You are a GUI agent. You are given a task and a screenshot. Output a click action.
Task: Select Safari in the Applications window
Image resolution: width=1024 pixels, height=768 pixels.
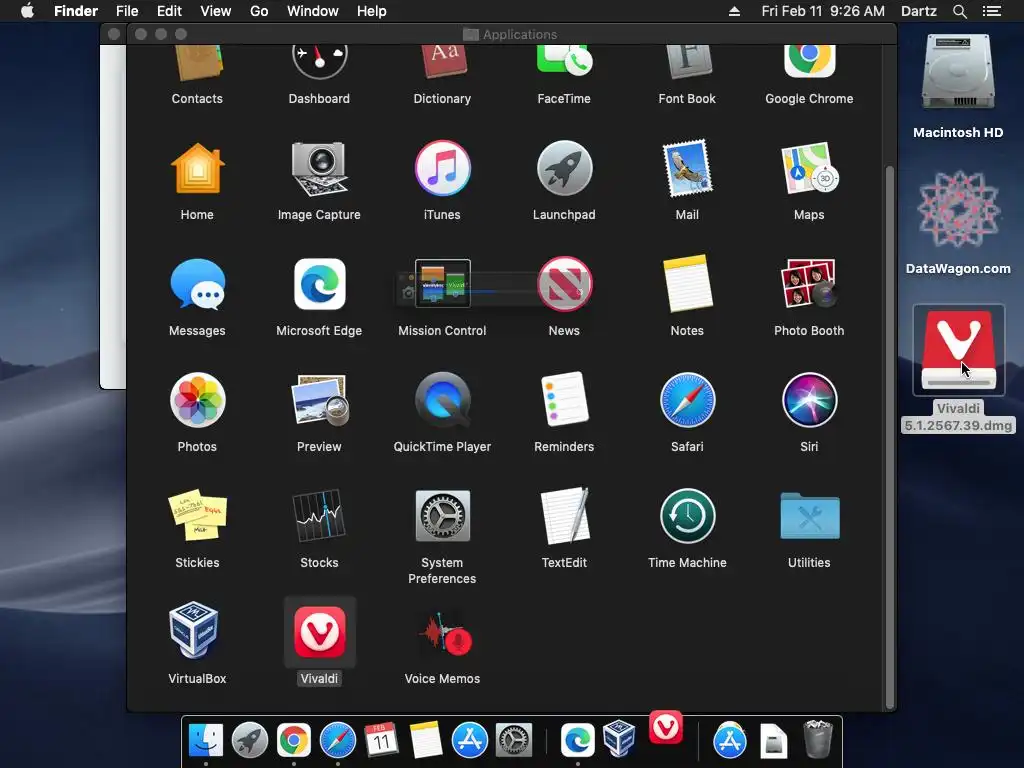click(x=687, y=400)
